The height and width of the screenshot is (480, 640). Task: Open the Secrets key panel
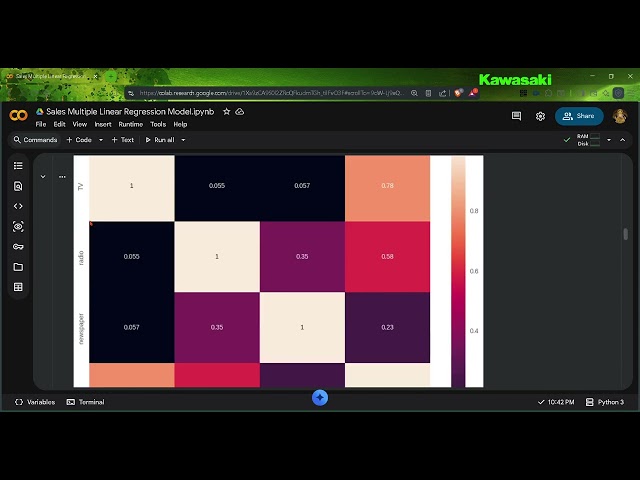(x=18, y=247)
